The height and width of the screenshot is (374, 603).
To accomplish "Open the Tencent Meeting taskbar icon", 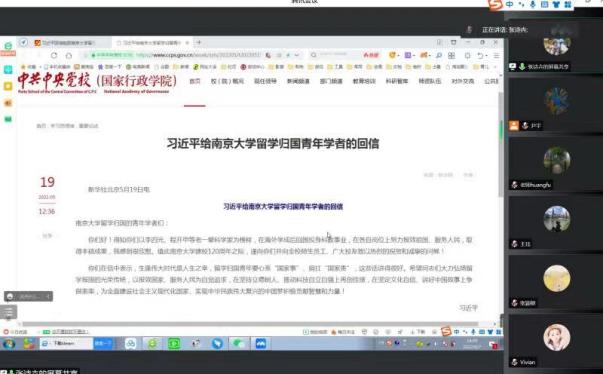I will click(x=261, y=343).
